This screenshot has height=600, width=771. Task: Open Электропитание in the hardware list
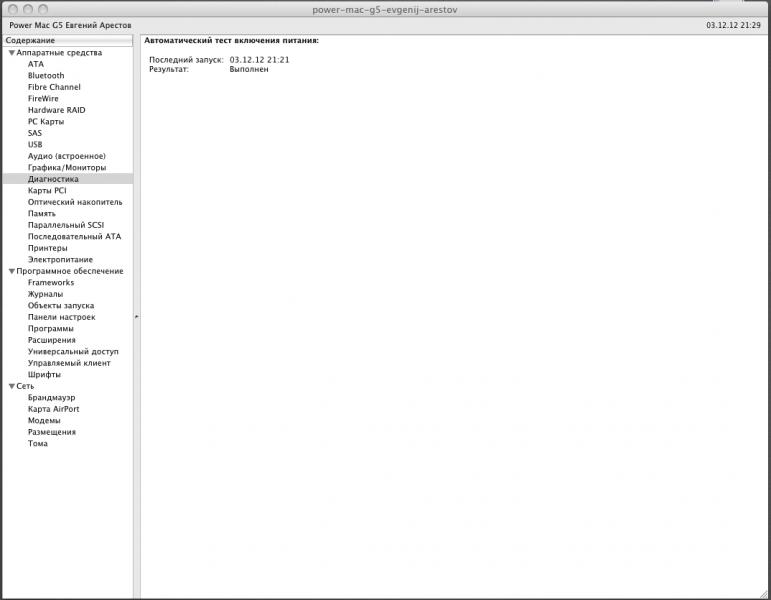[60, 259]
